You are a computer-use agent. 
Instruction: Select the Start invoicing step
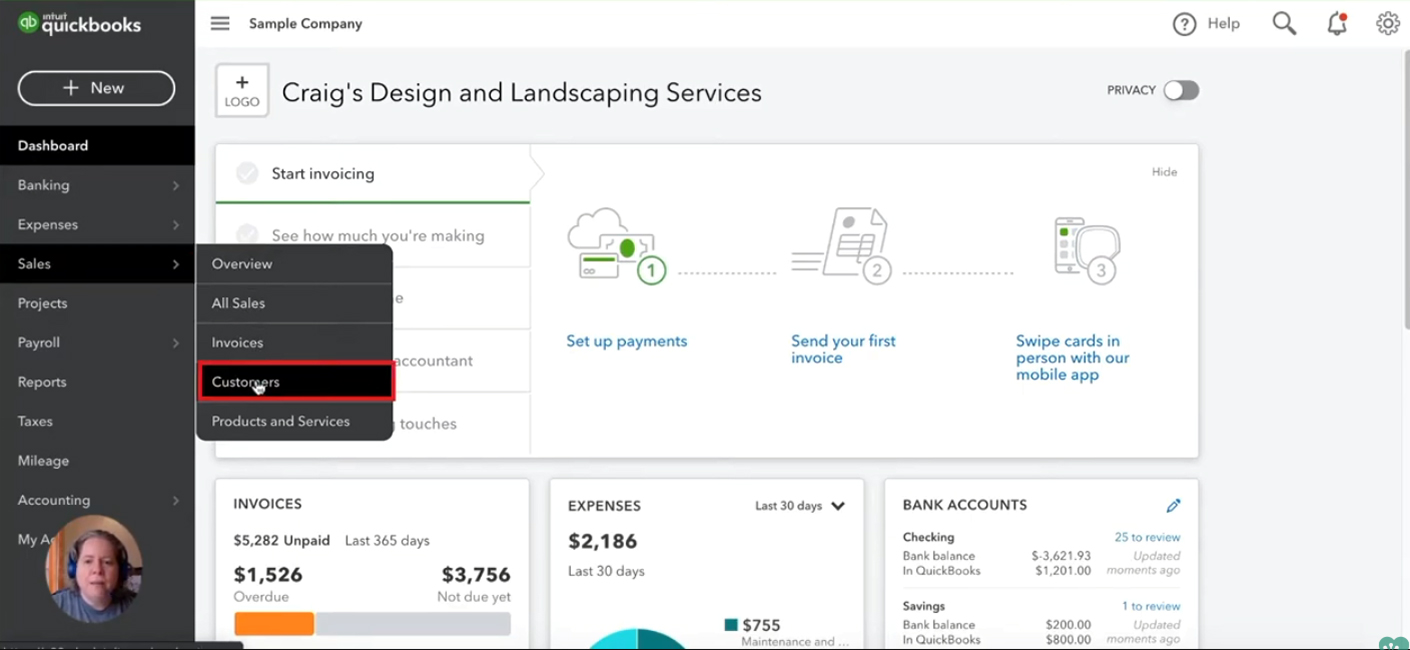point(372,173)
